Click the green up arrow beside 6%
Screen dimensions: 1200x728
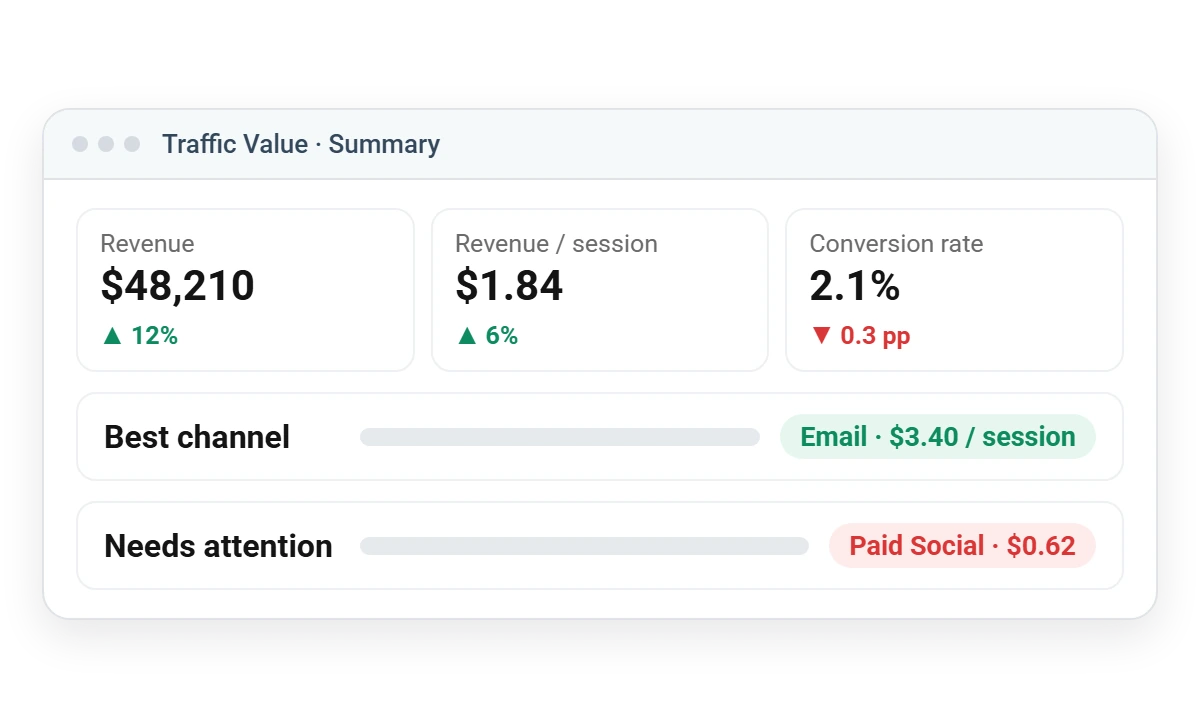[466, 336]
